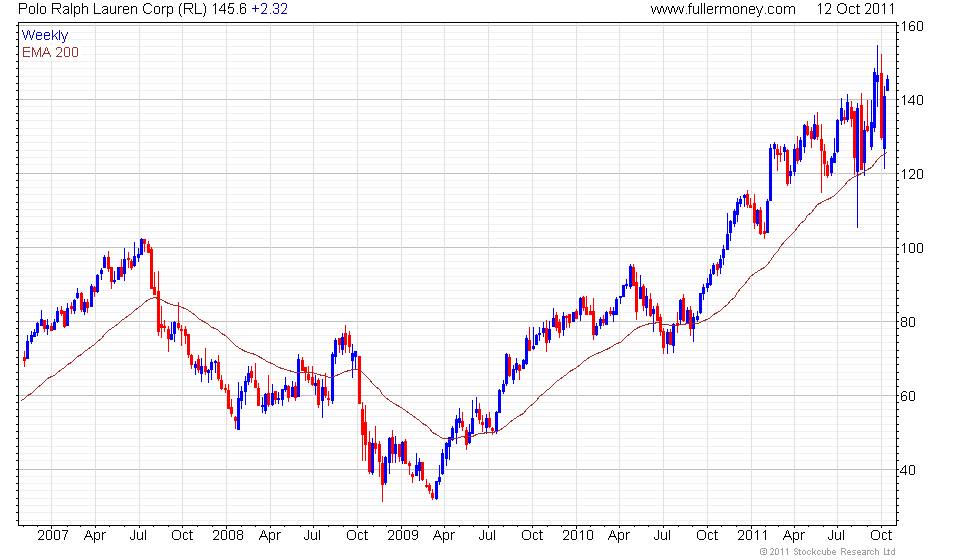Click the change value +2.32
Viewport: 980px width, 560px height.
click(269, 9)
